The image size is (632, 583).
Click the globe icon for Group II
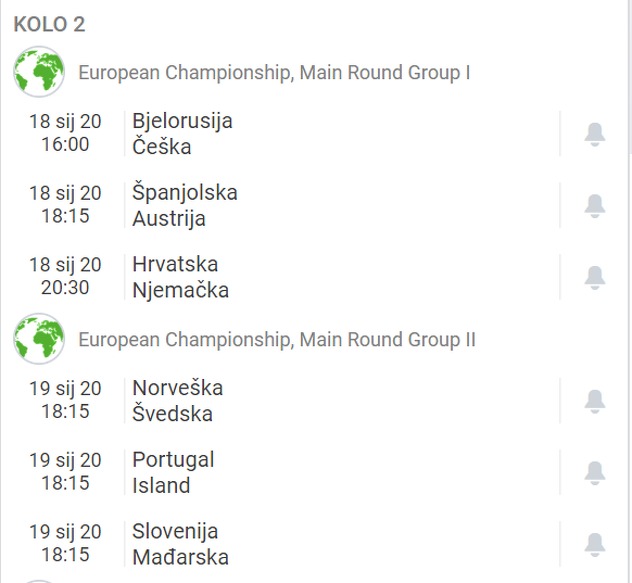coord(39,339)
